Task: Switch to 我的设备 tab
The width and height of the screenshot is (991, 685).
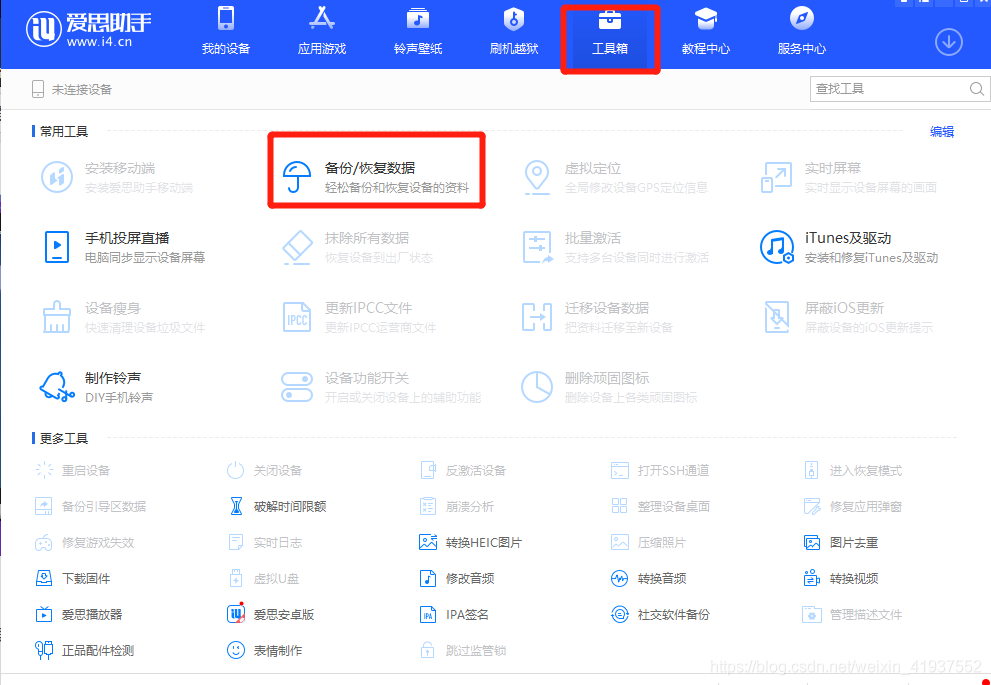Action: pyautogui.click(x=225, y=32)
